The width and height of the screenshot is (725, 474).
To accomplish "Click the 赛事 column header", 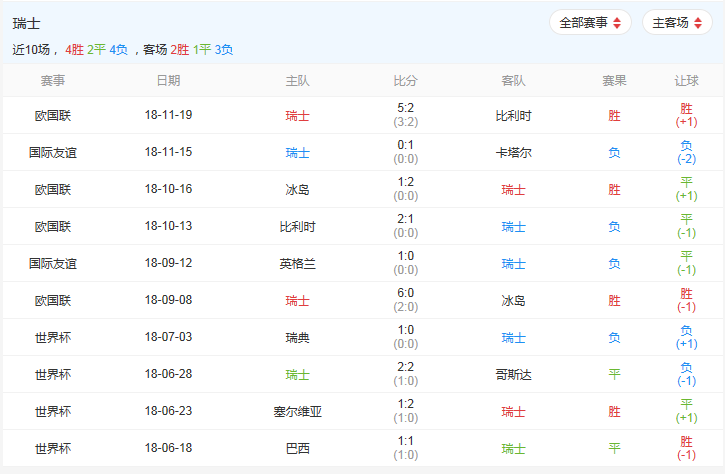I will click(53, 80).
